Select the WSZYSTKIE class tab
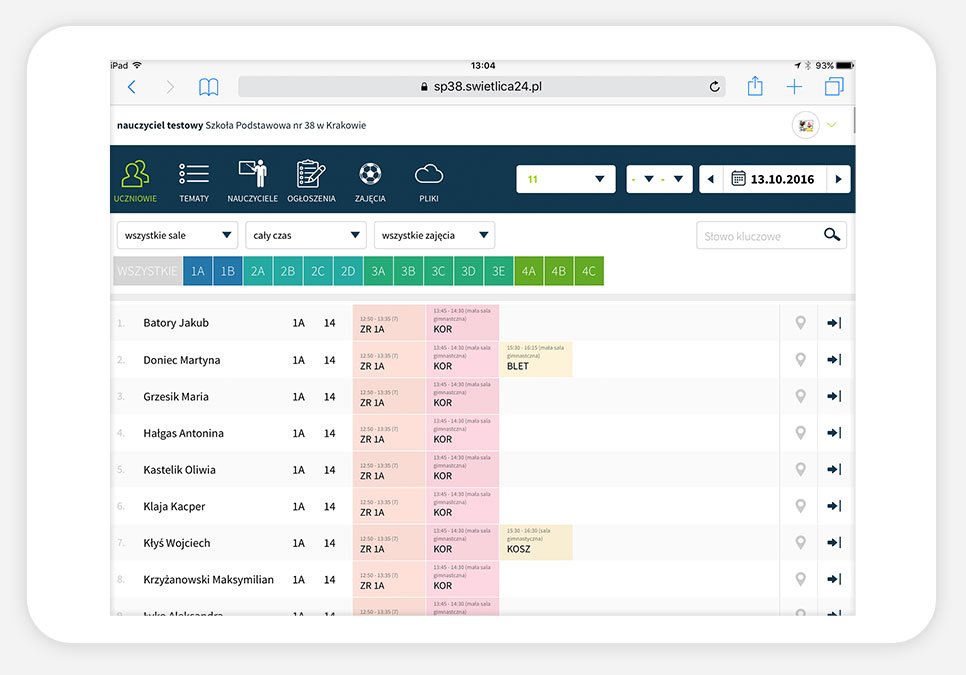The height and width of the screenshot is (675, 966). point(148,271)
